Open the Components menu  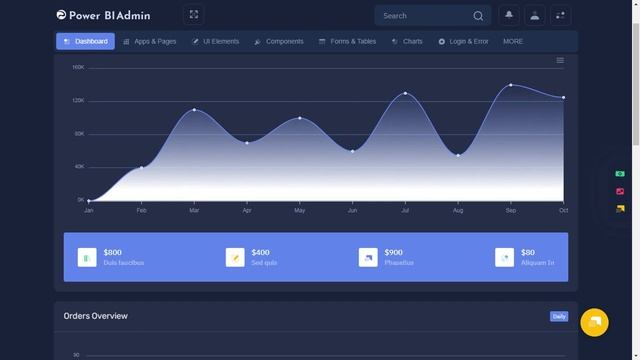pyautogui.click(x=279, y=41)
